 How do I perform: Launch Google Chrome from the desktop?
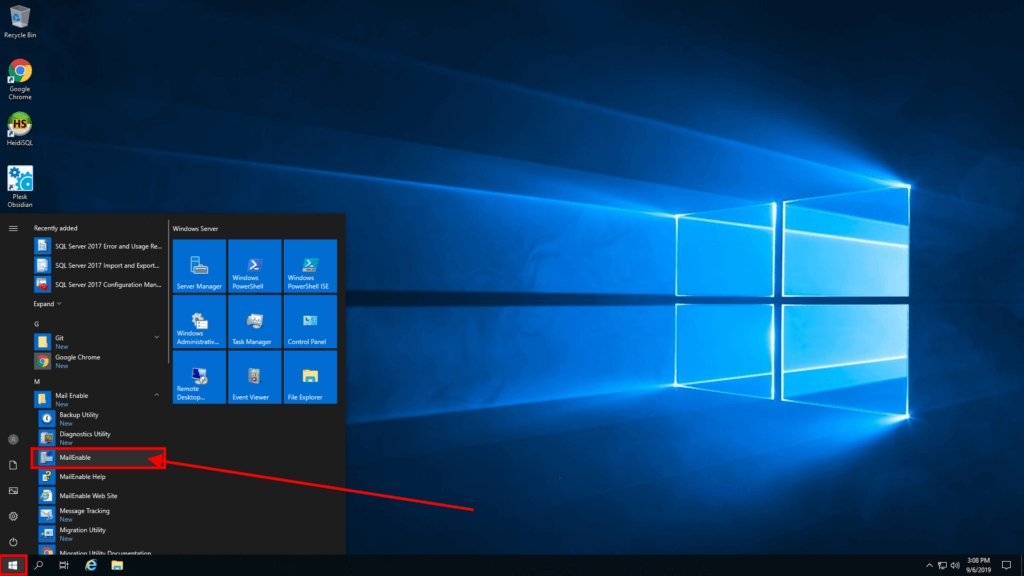(x=19, y=72)
